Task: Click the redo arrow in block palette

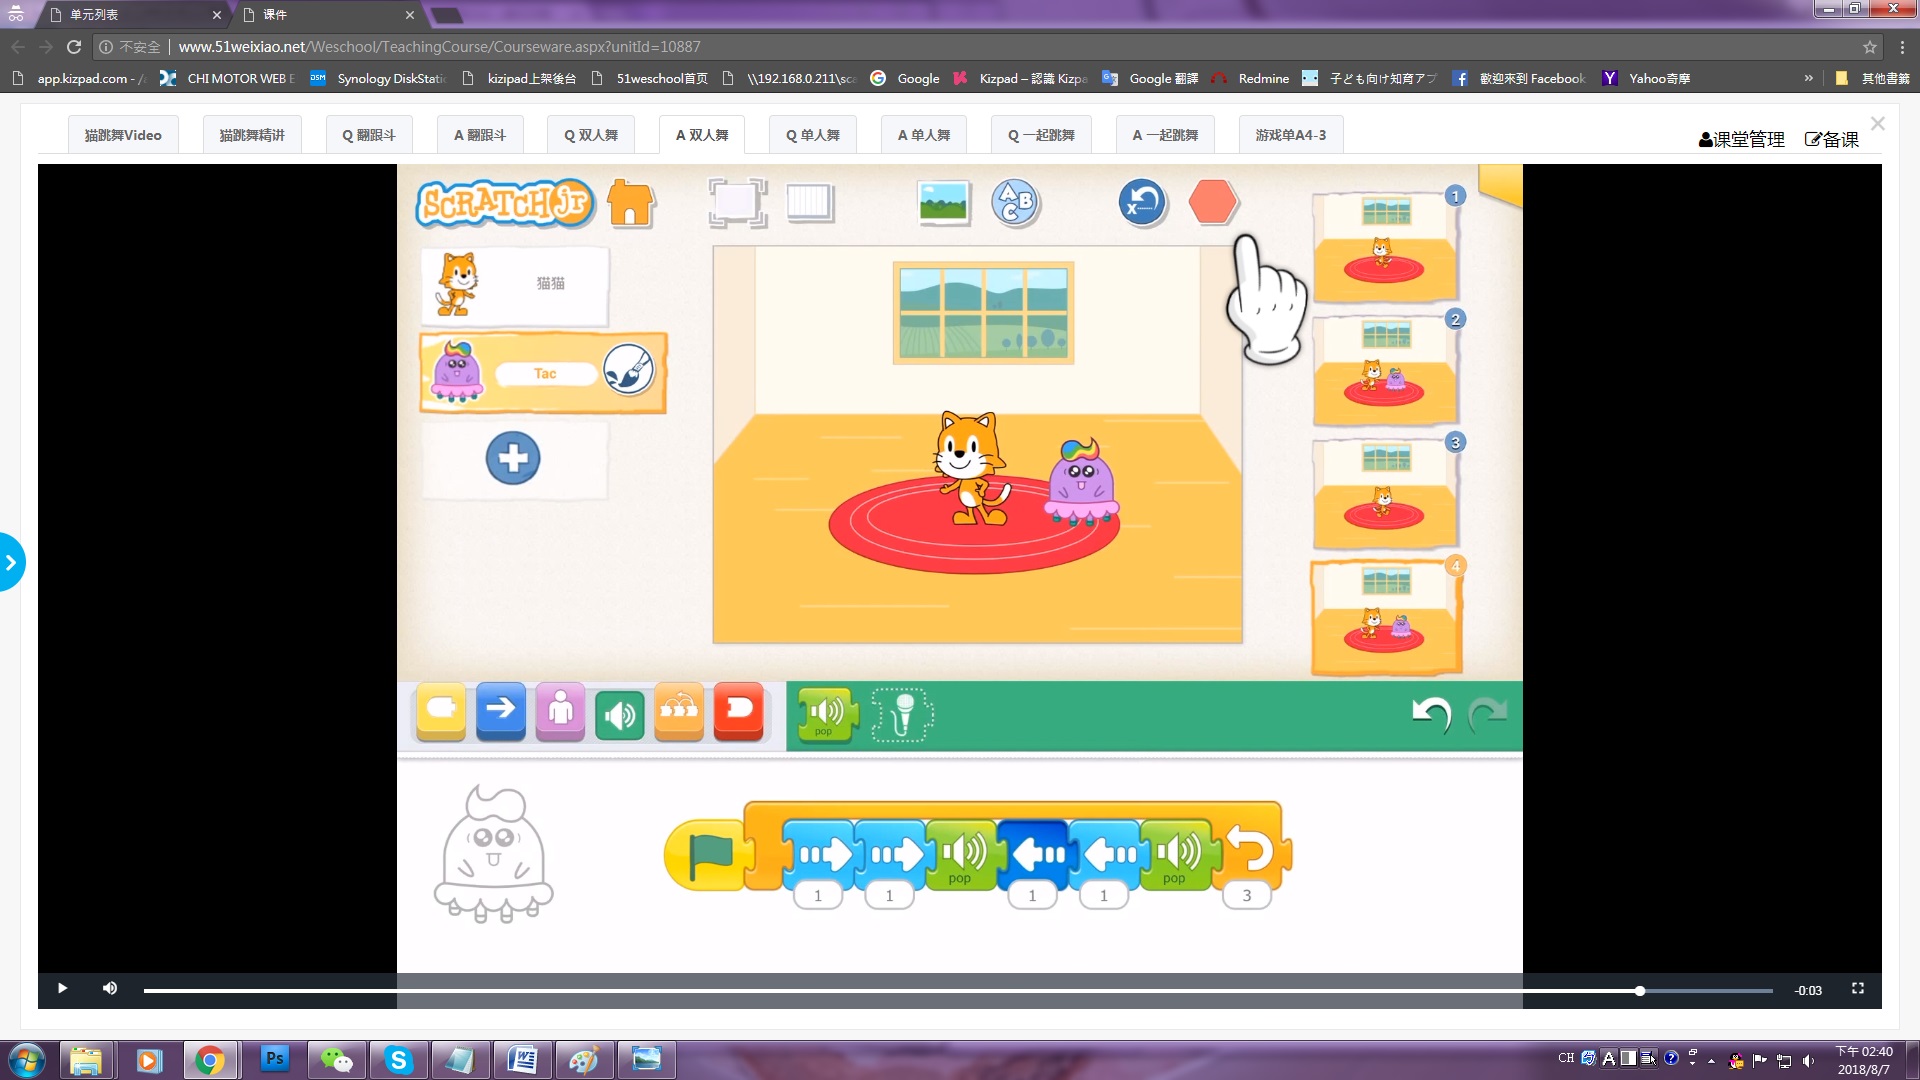Action: [1487, 714]
